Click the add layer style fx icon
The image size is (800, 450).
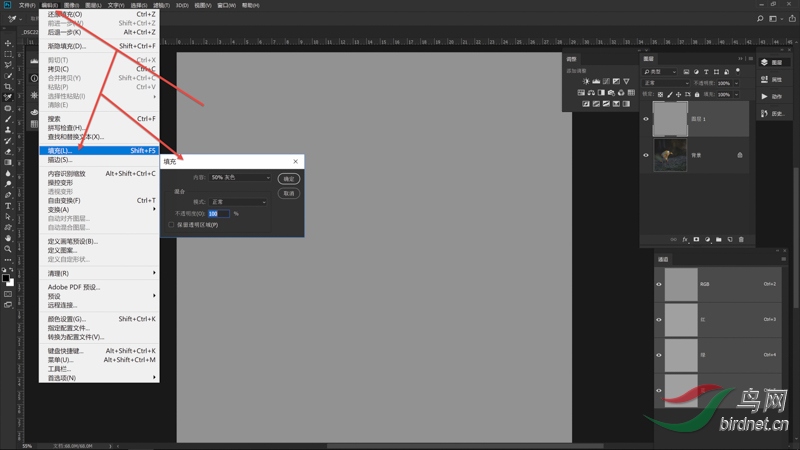[x=685, y=240]
